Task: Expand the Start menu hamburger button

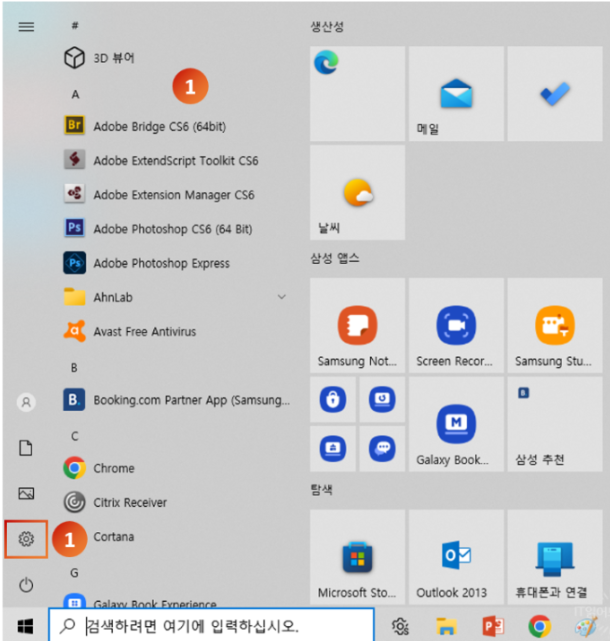Action: [26, 27]
